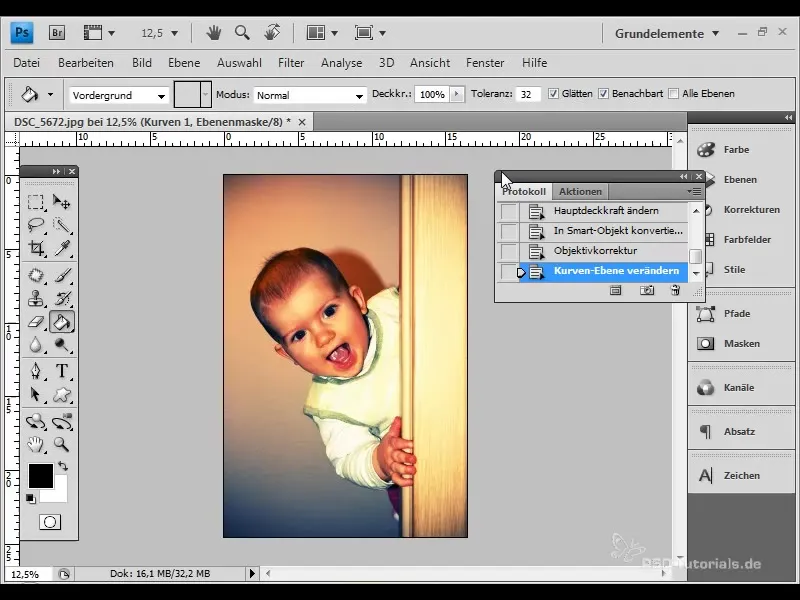Open the Kanäle panel
The image size is (800, 600).
(x=741, y=388)
